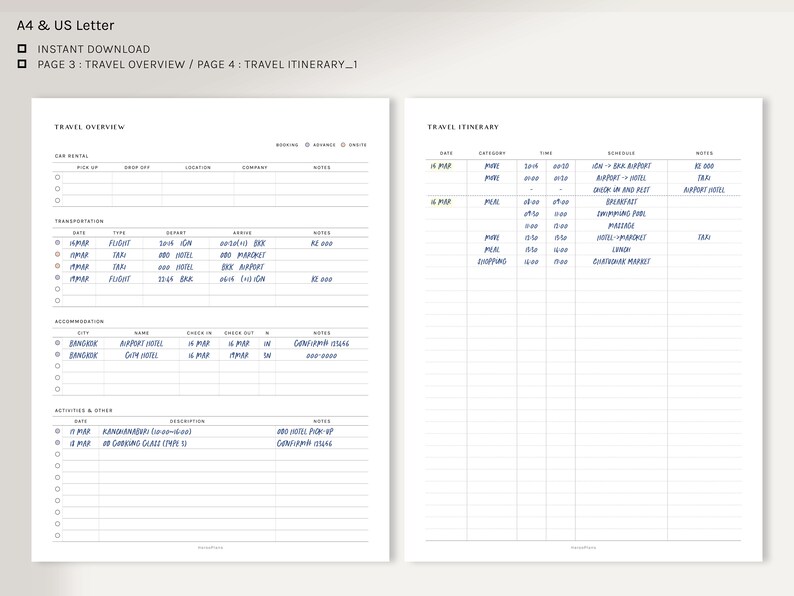Image resolution: width=794 pixels, height=596 pixels.
Task: Mark the circle beside the CITY HOTEL accommodation row
Action: (58, 354)
